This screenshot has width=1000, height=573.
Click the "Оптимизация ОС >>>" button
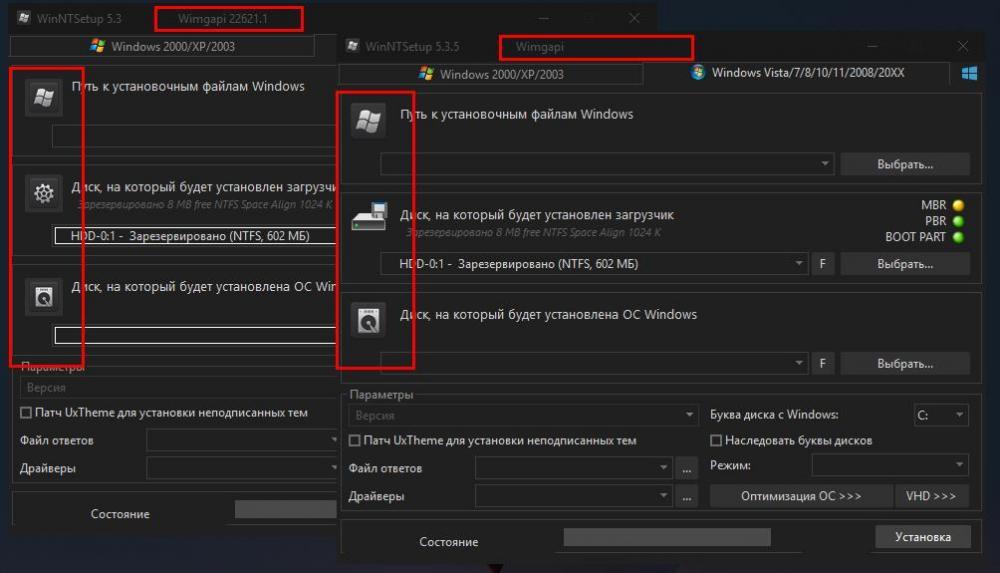[801, 496]
